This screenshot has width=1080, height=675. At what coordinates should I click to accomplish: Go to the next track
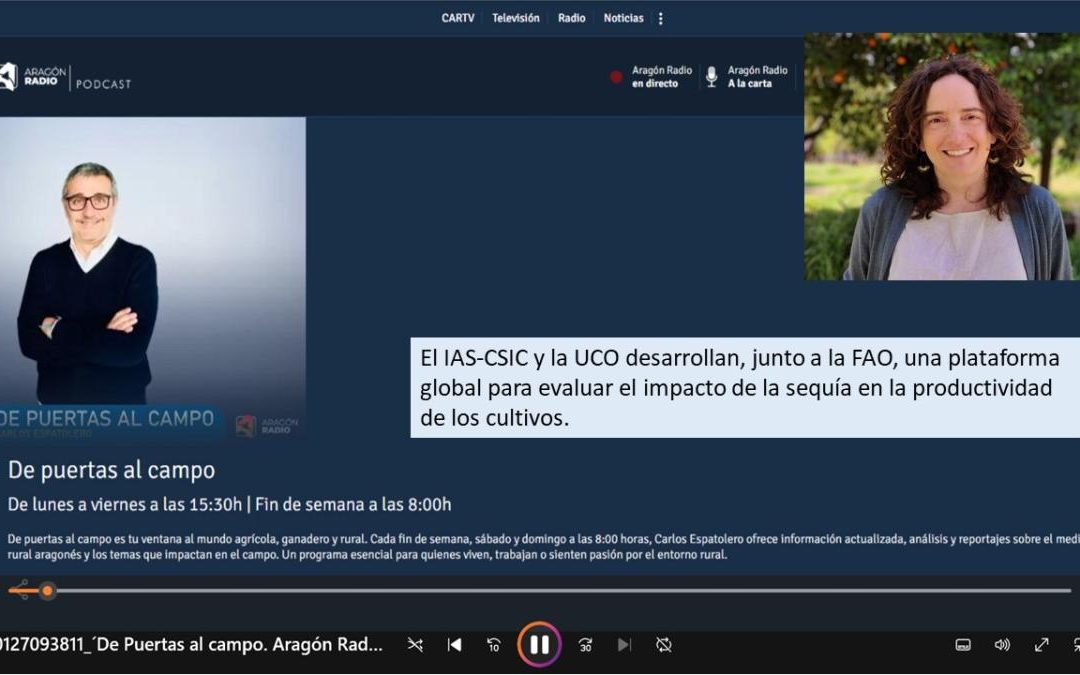[624, 645]
